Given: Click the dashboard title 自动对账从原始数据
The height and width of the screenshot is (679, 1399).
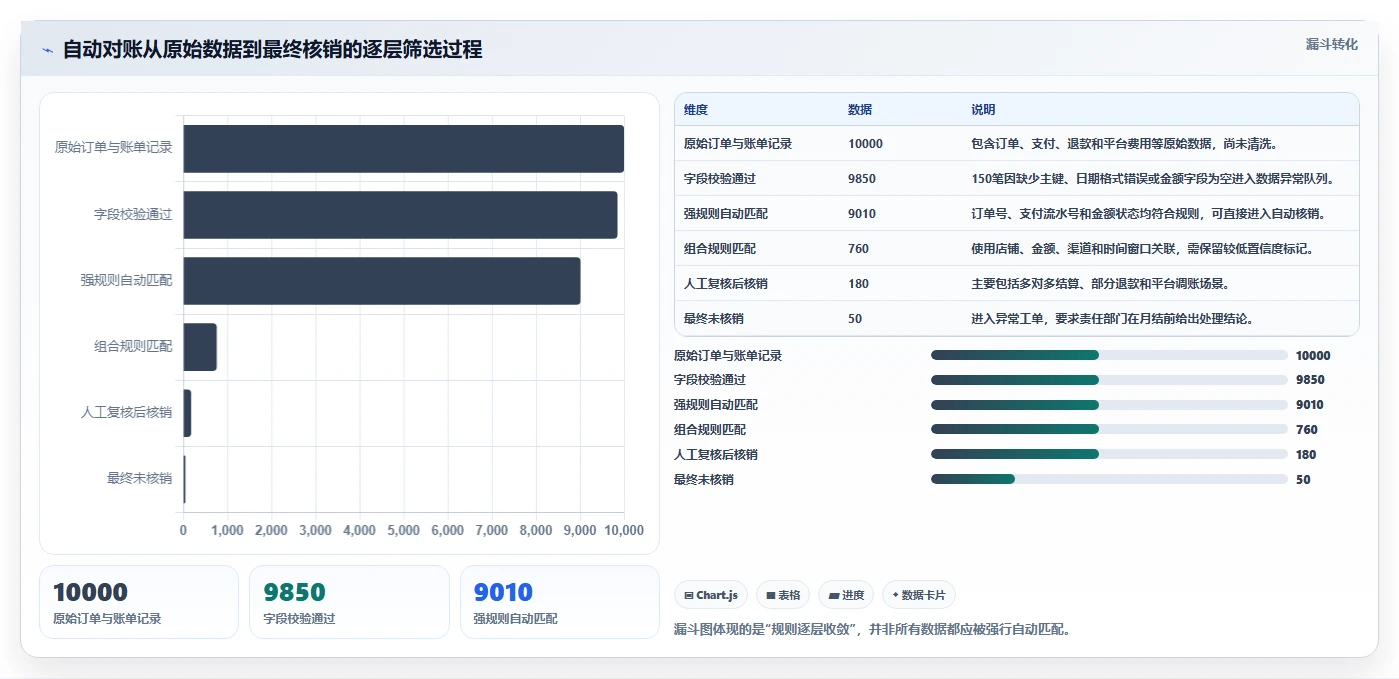Looking at the screenshot, I should (x=272, y=50).
